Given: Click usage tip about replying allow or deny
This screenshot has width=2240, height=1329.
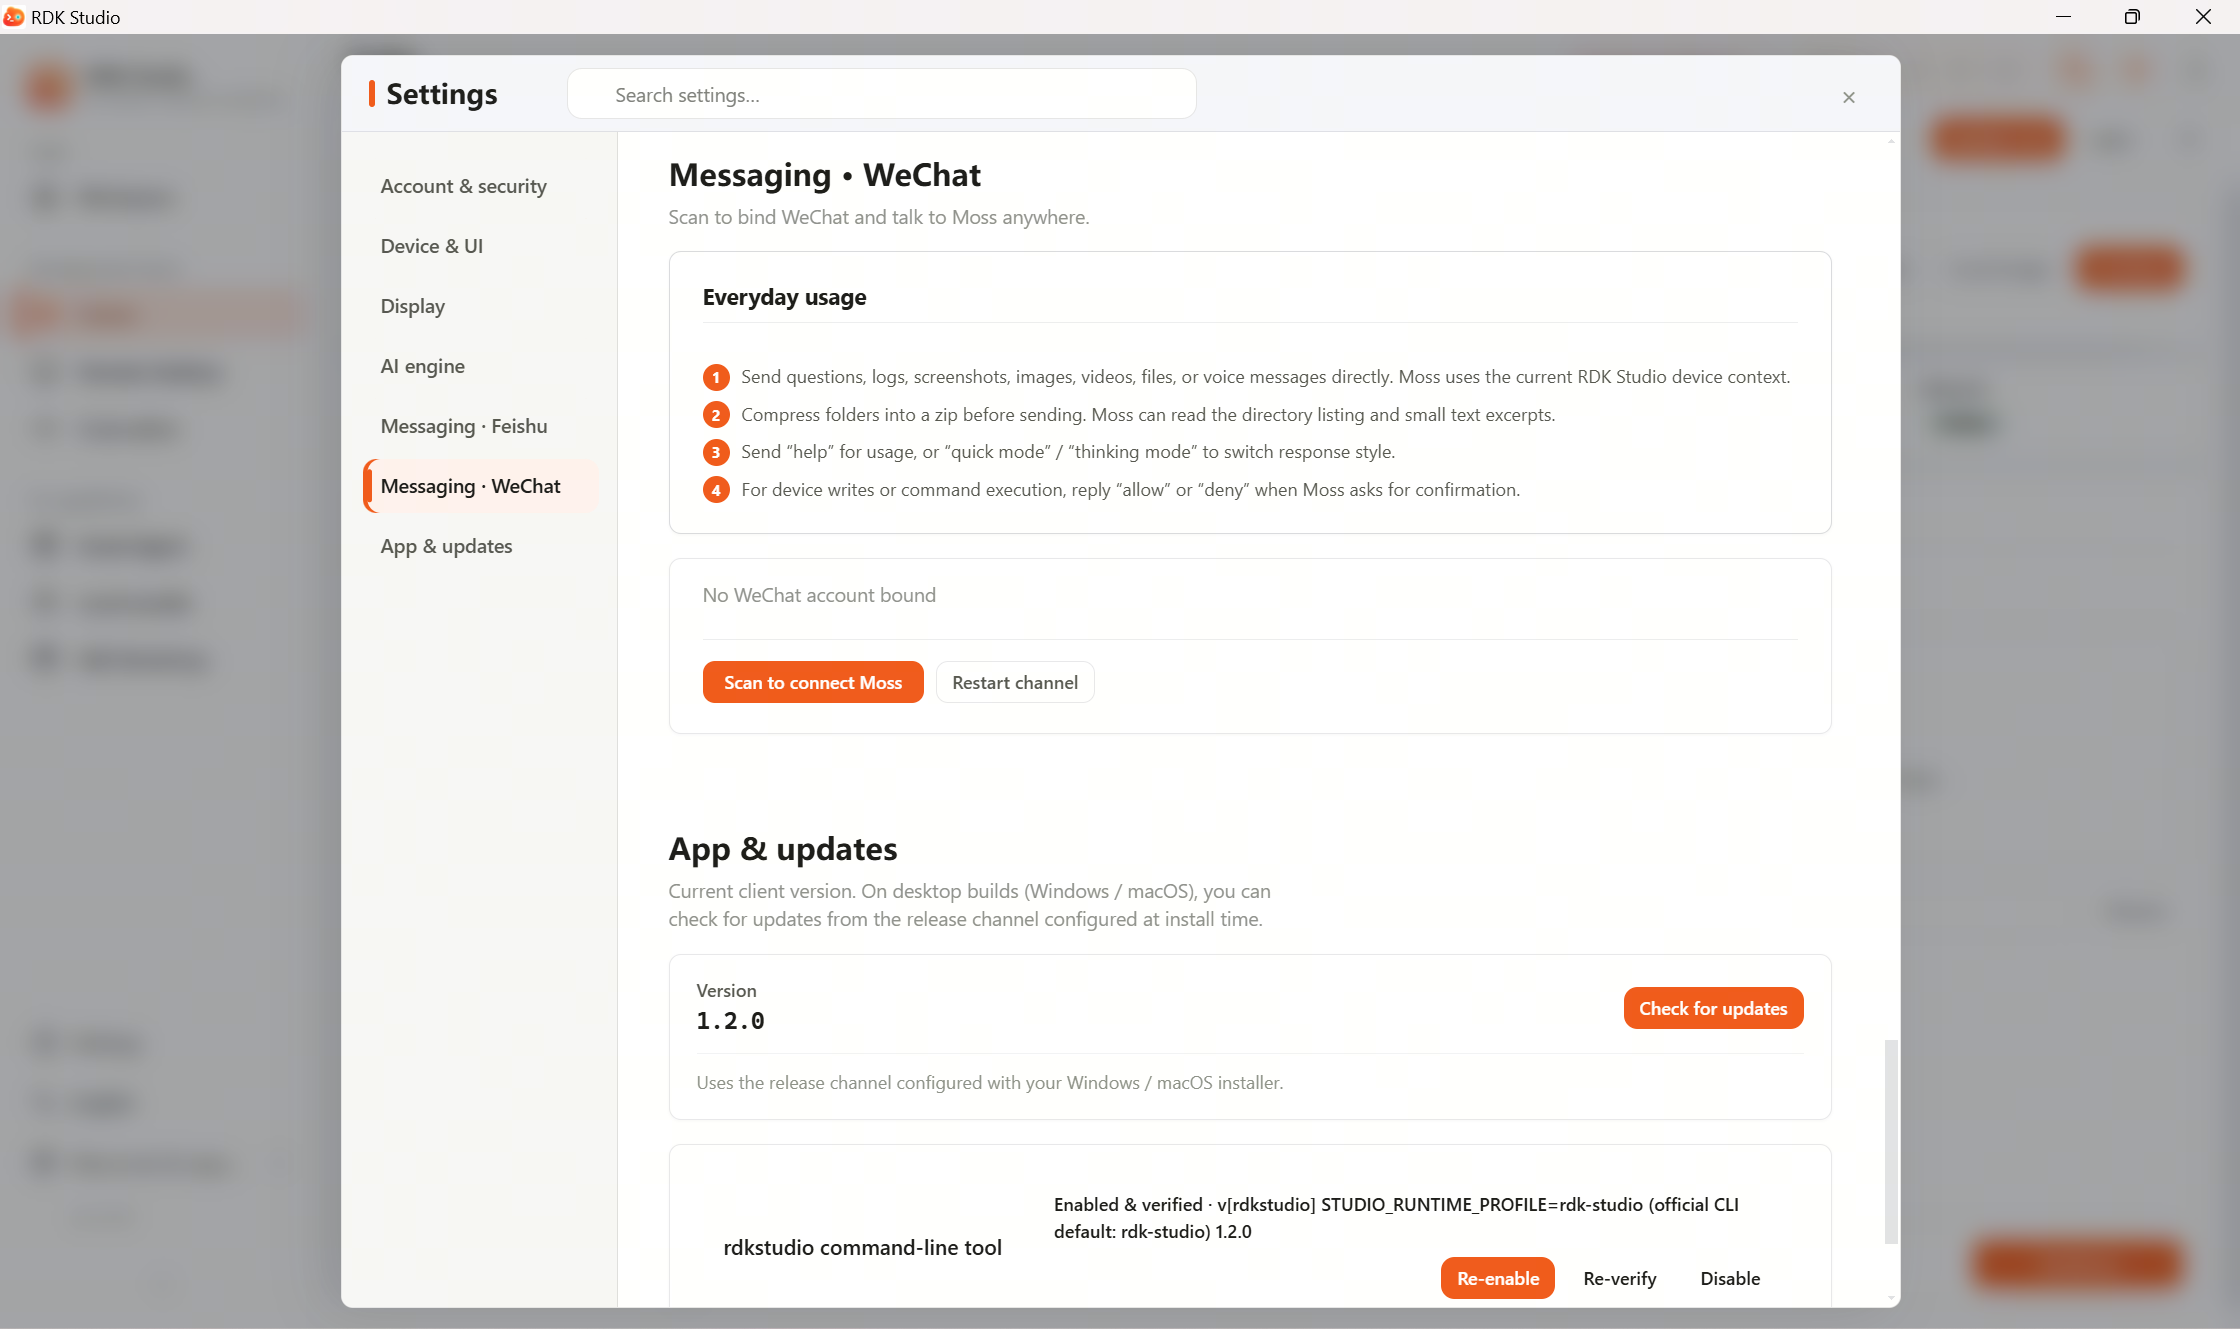Looking at the screenshot, I should coord(1130,489).
